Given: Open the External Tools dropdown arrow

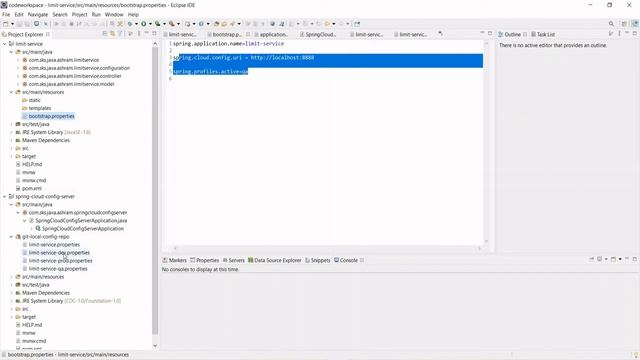Looking at the screenshot, I should [178, 24].
